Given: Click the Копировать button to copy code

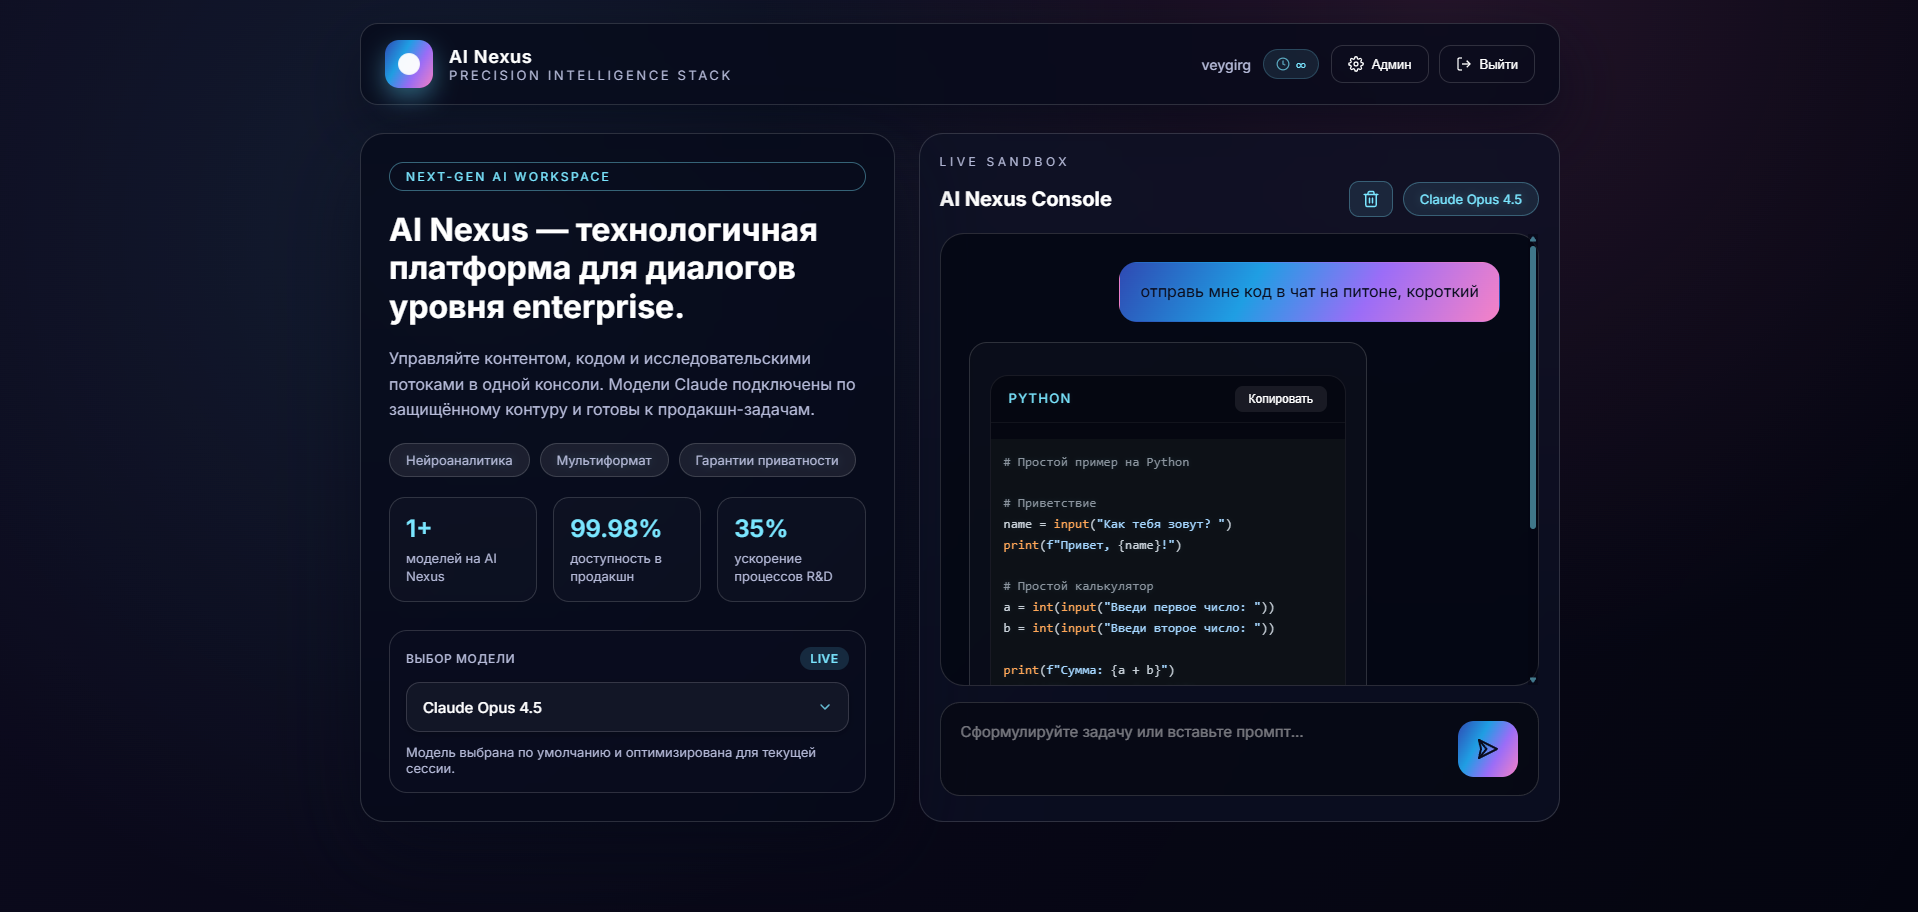Looking at the screenshot, I should [x=1279, y=398].
